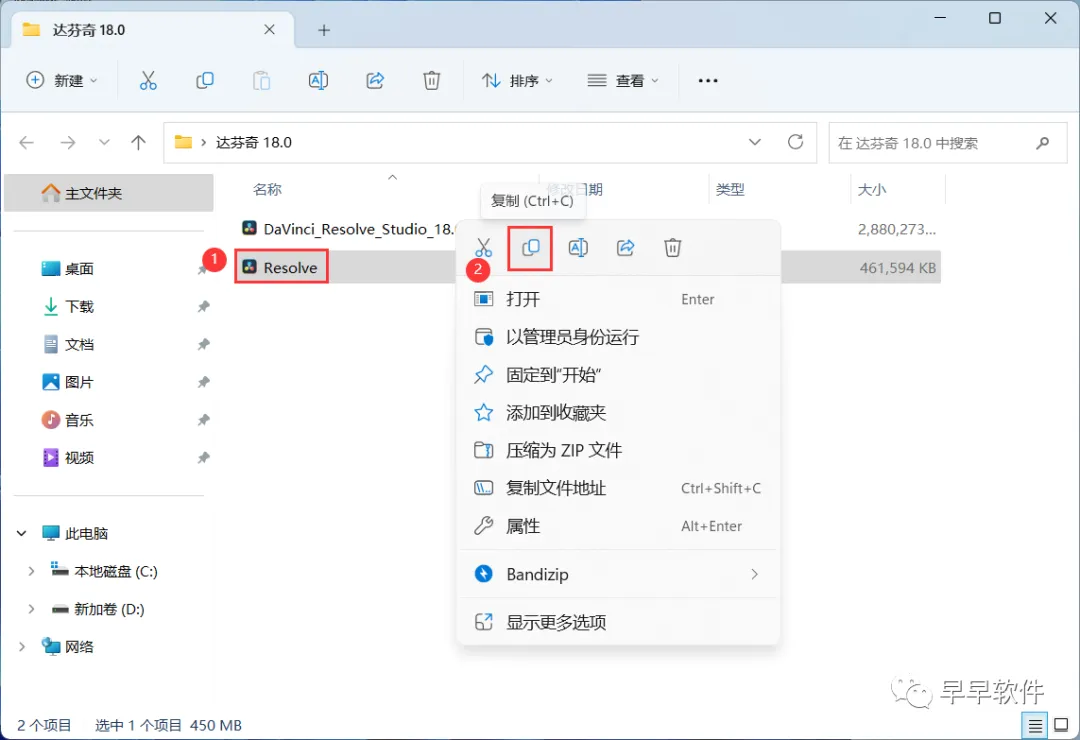Sort by 名称 column header
The width and height of the screenshot is (1080, 740).
pyautogui.click(x=267, y=189)
